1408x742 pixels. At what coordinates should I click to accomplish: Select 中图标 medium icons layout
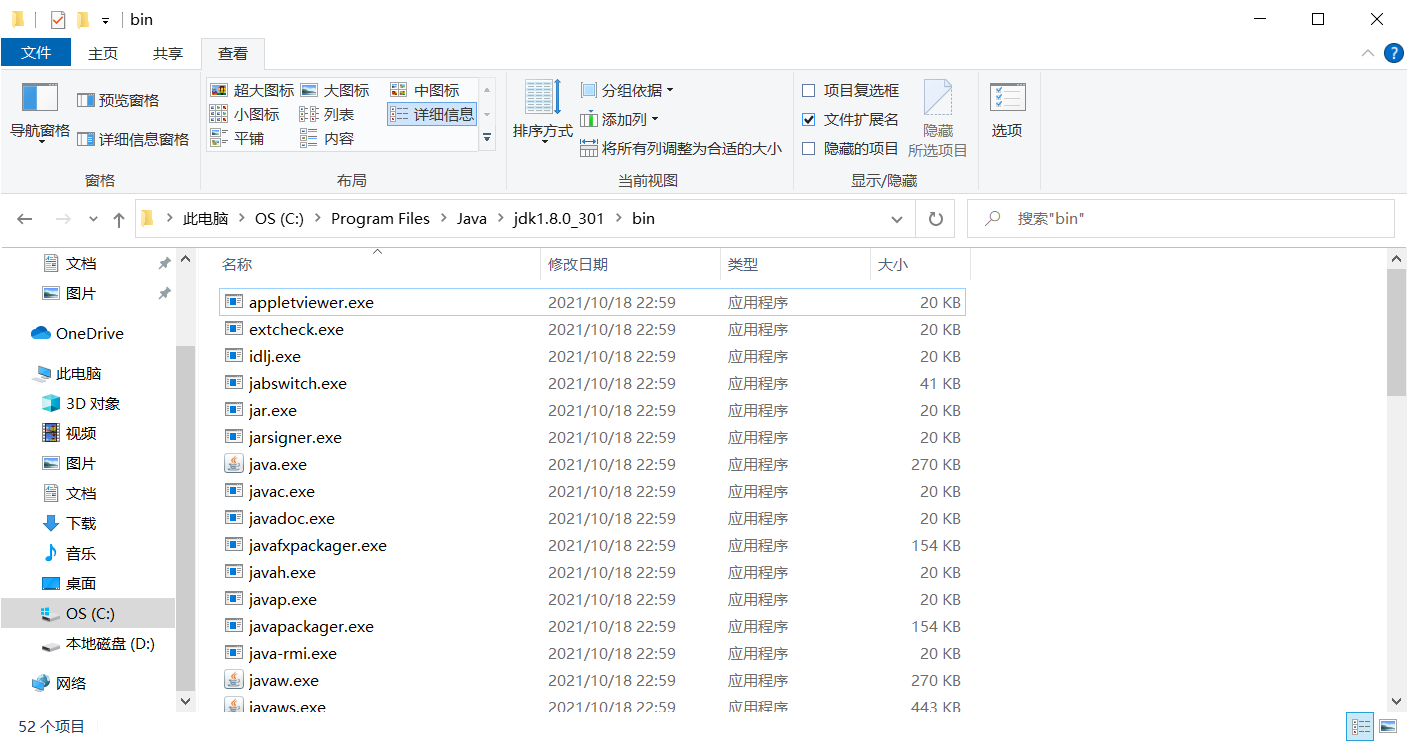tap(425, 90)
